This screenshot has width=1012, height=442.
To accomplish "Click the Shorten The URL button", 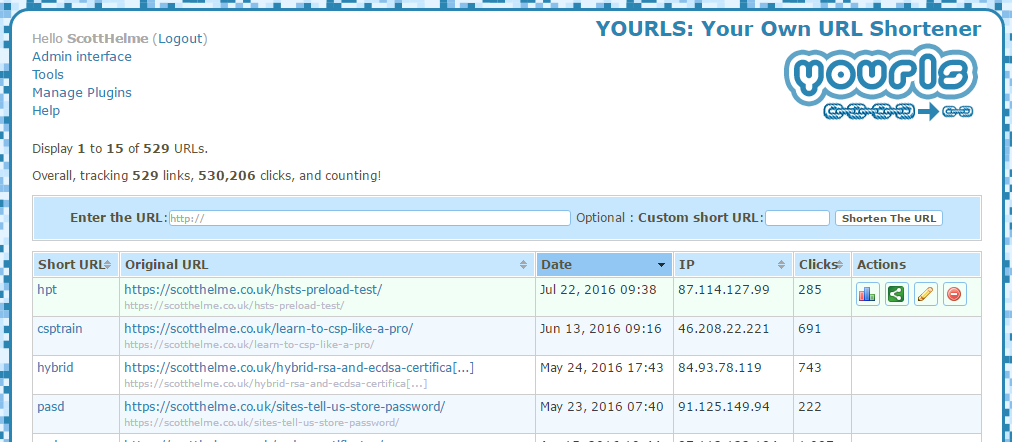I will (x=889, y=218).
